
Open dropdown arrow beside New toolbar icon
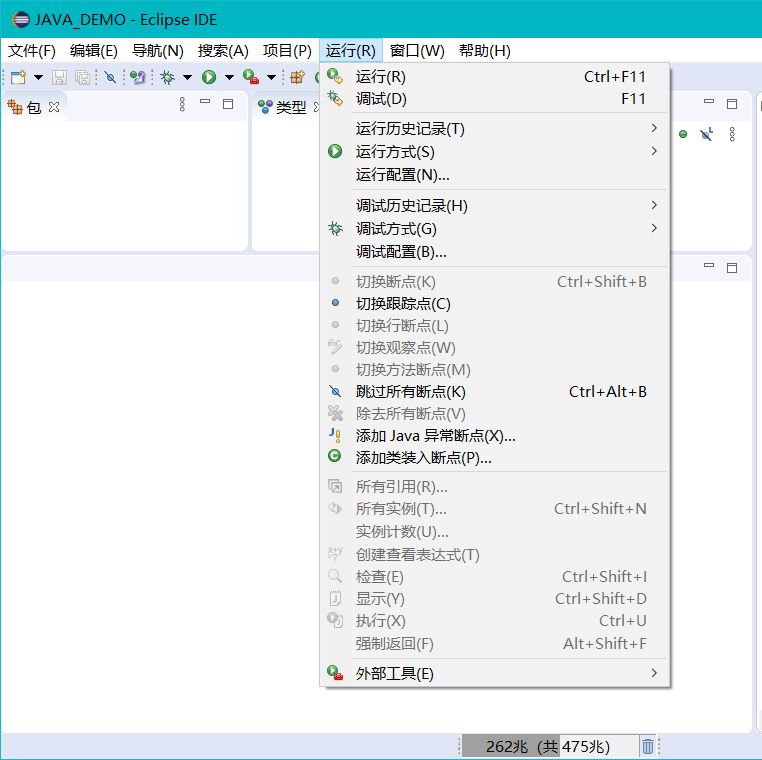tap(38, 77)
